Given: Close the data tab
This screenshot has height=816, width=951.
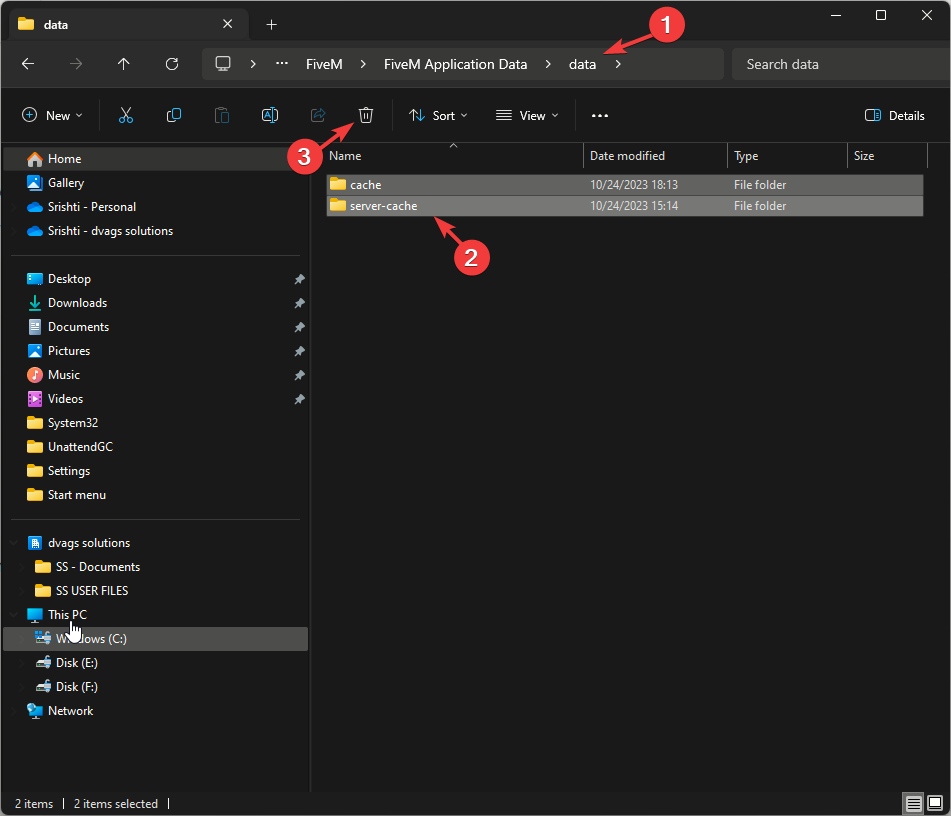Looking at the screenshot, I should [227, 24].
